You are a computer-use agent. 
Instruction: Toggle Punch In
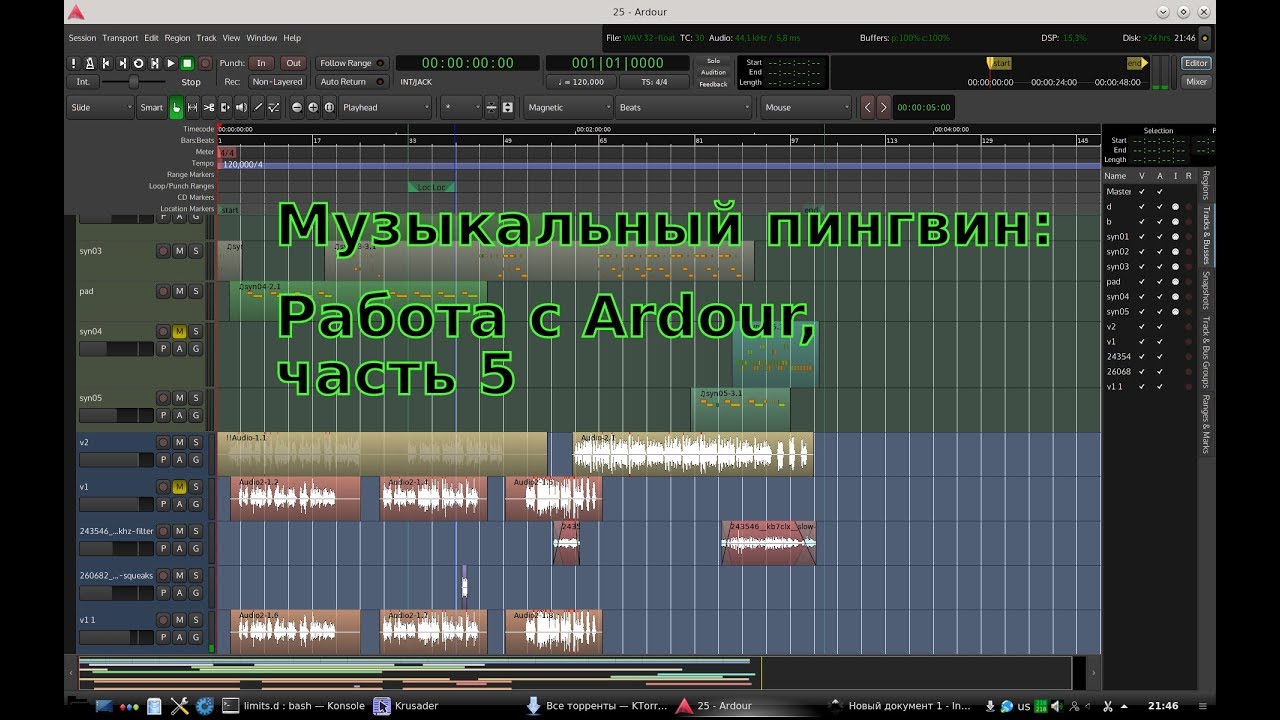point(261,63)
